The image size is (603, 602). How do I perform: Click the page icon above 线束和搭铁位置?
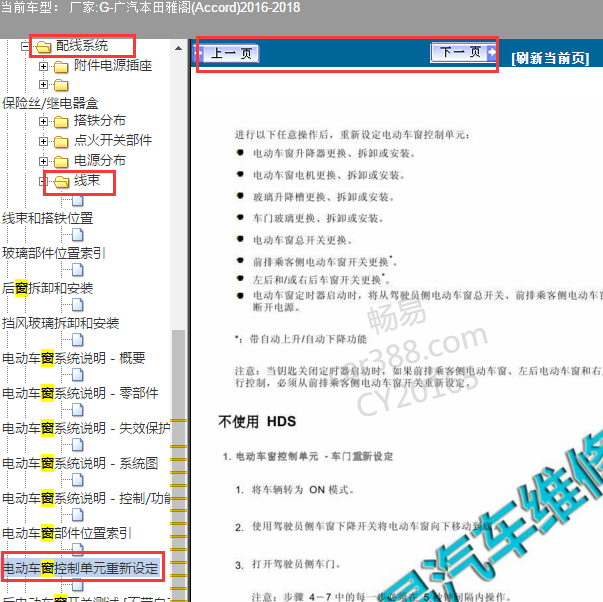coord(78,200)
